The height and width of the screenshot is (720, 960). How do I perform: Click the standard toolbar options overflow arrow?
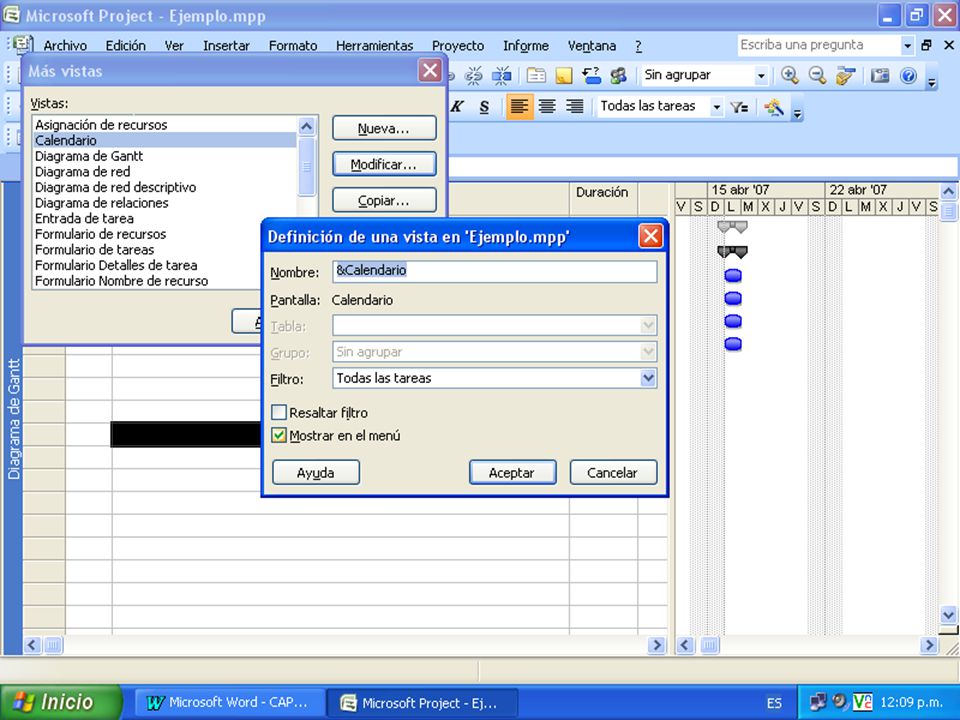932,81
